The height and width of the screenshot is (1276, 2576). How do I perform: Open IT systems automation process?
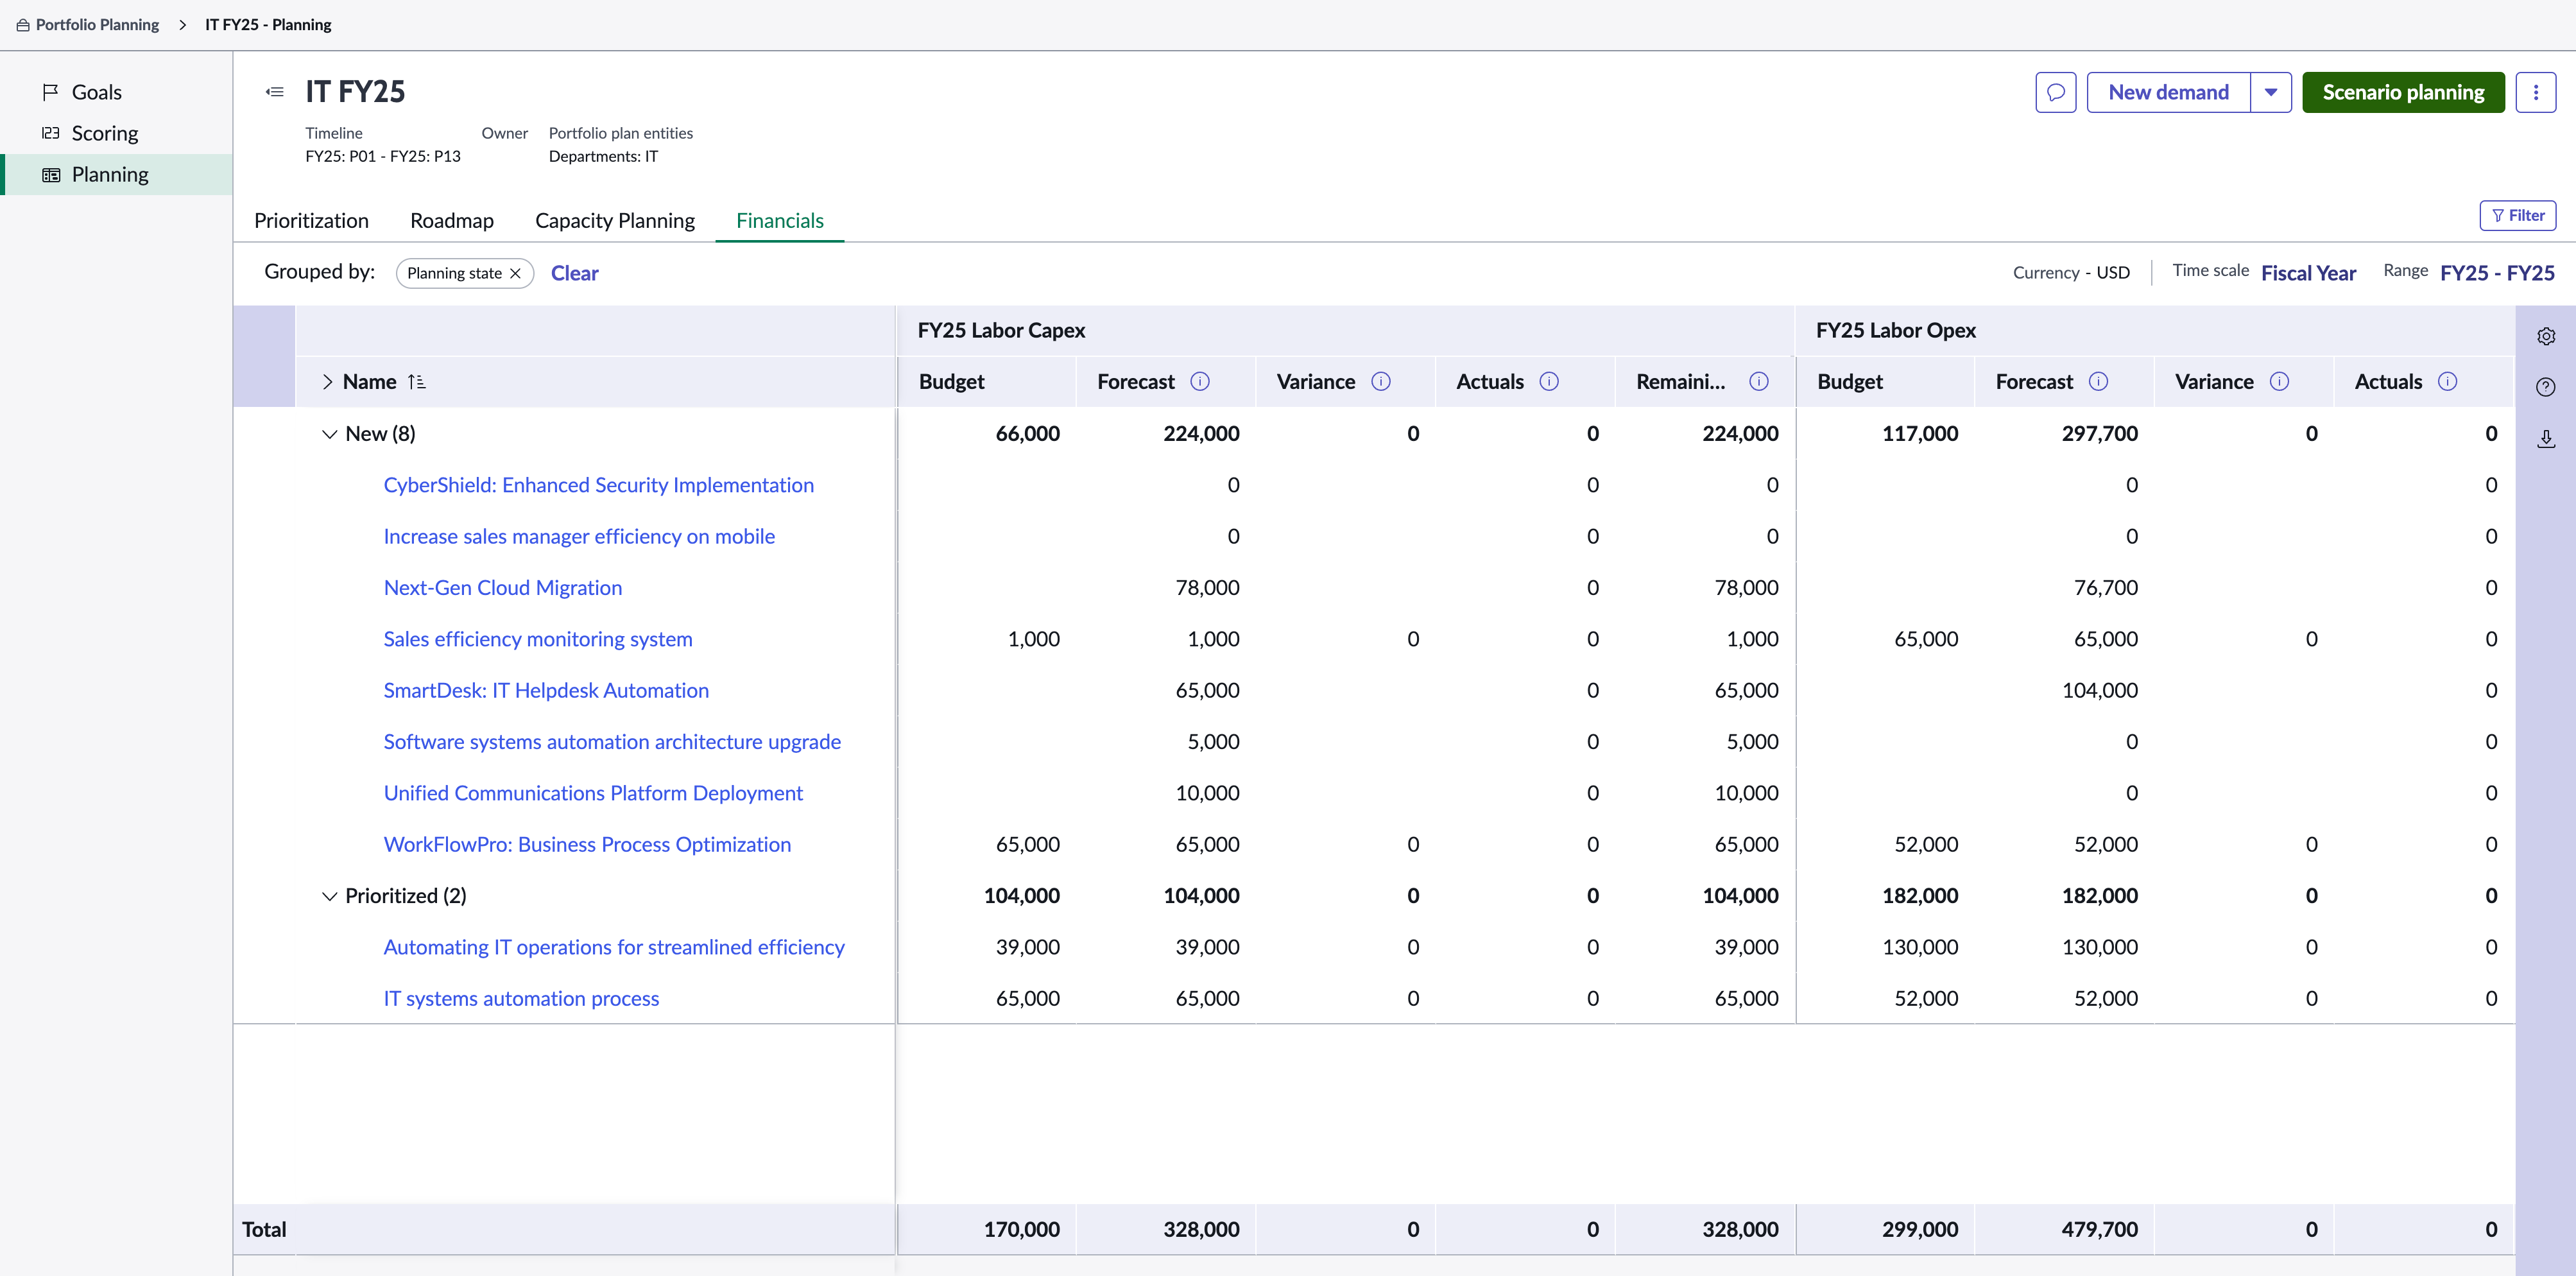[x=520, y=999]
